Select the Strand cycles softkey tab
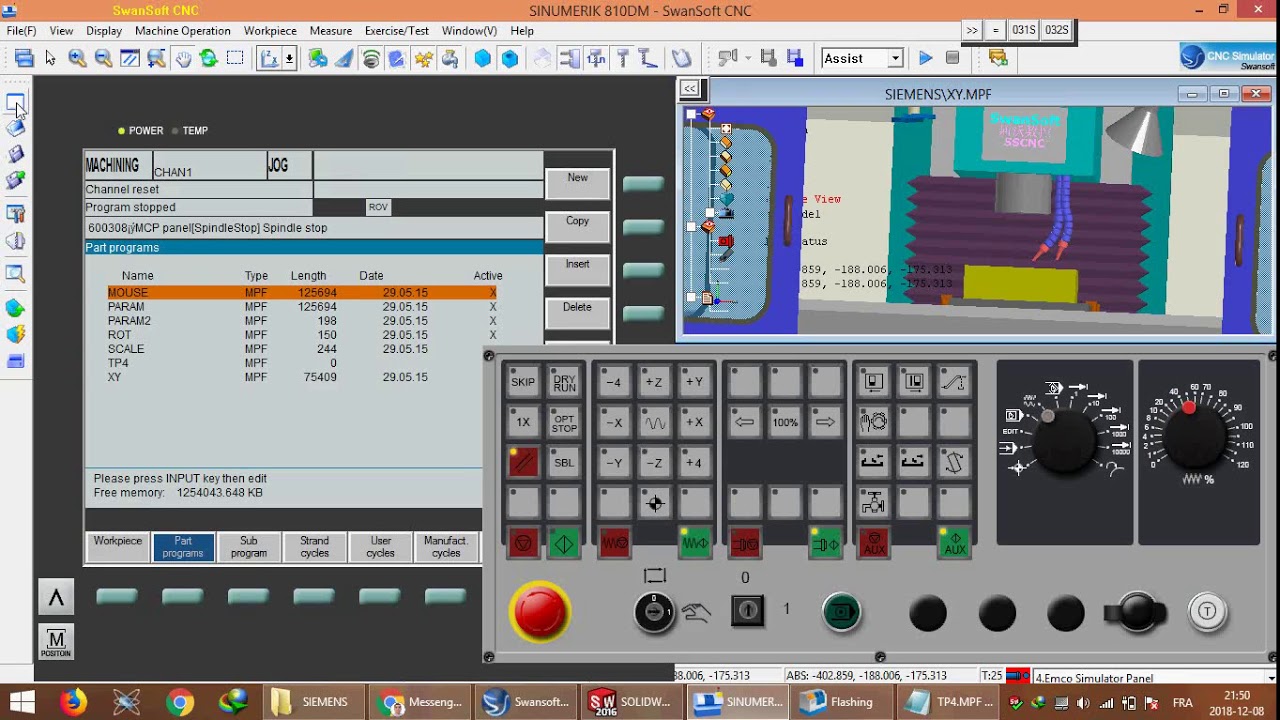Screen dimensions: 1280x720 (x=315, y=547)
